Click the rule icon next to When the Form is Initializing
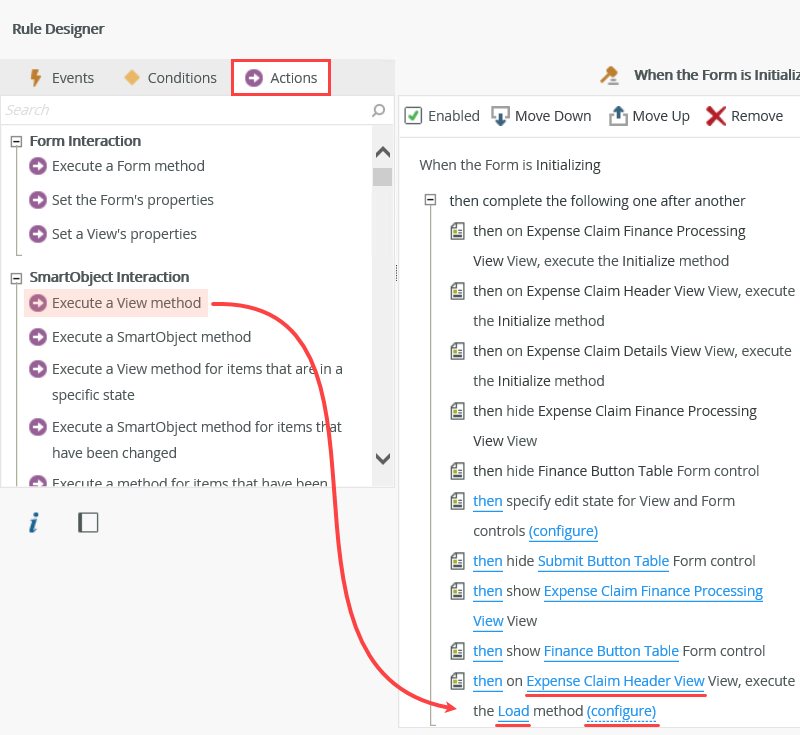This screenshot has width=800, height=735. pos(612,74)
